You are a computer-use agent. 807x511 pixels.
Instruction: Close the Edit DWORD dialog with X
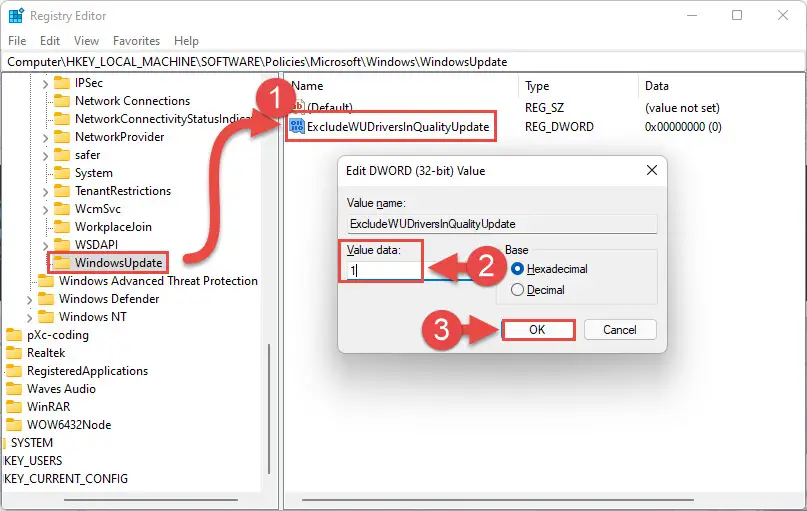pyautogui.click(x=652, y=170)
